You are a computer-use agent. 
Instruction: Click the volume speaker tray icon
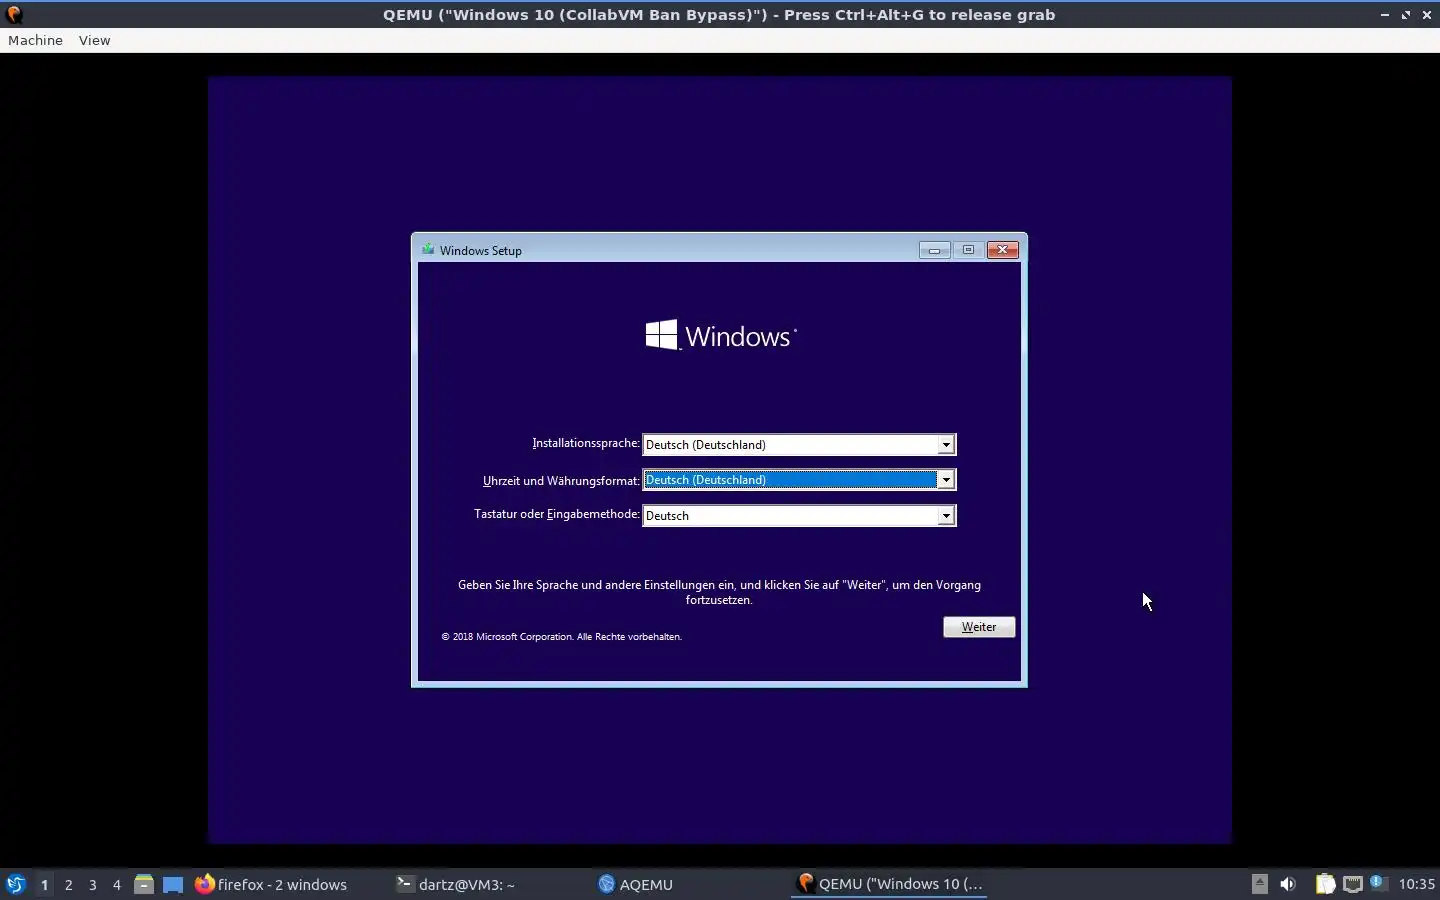pyautogui.click(x=1288, y=884)
